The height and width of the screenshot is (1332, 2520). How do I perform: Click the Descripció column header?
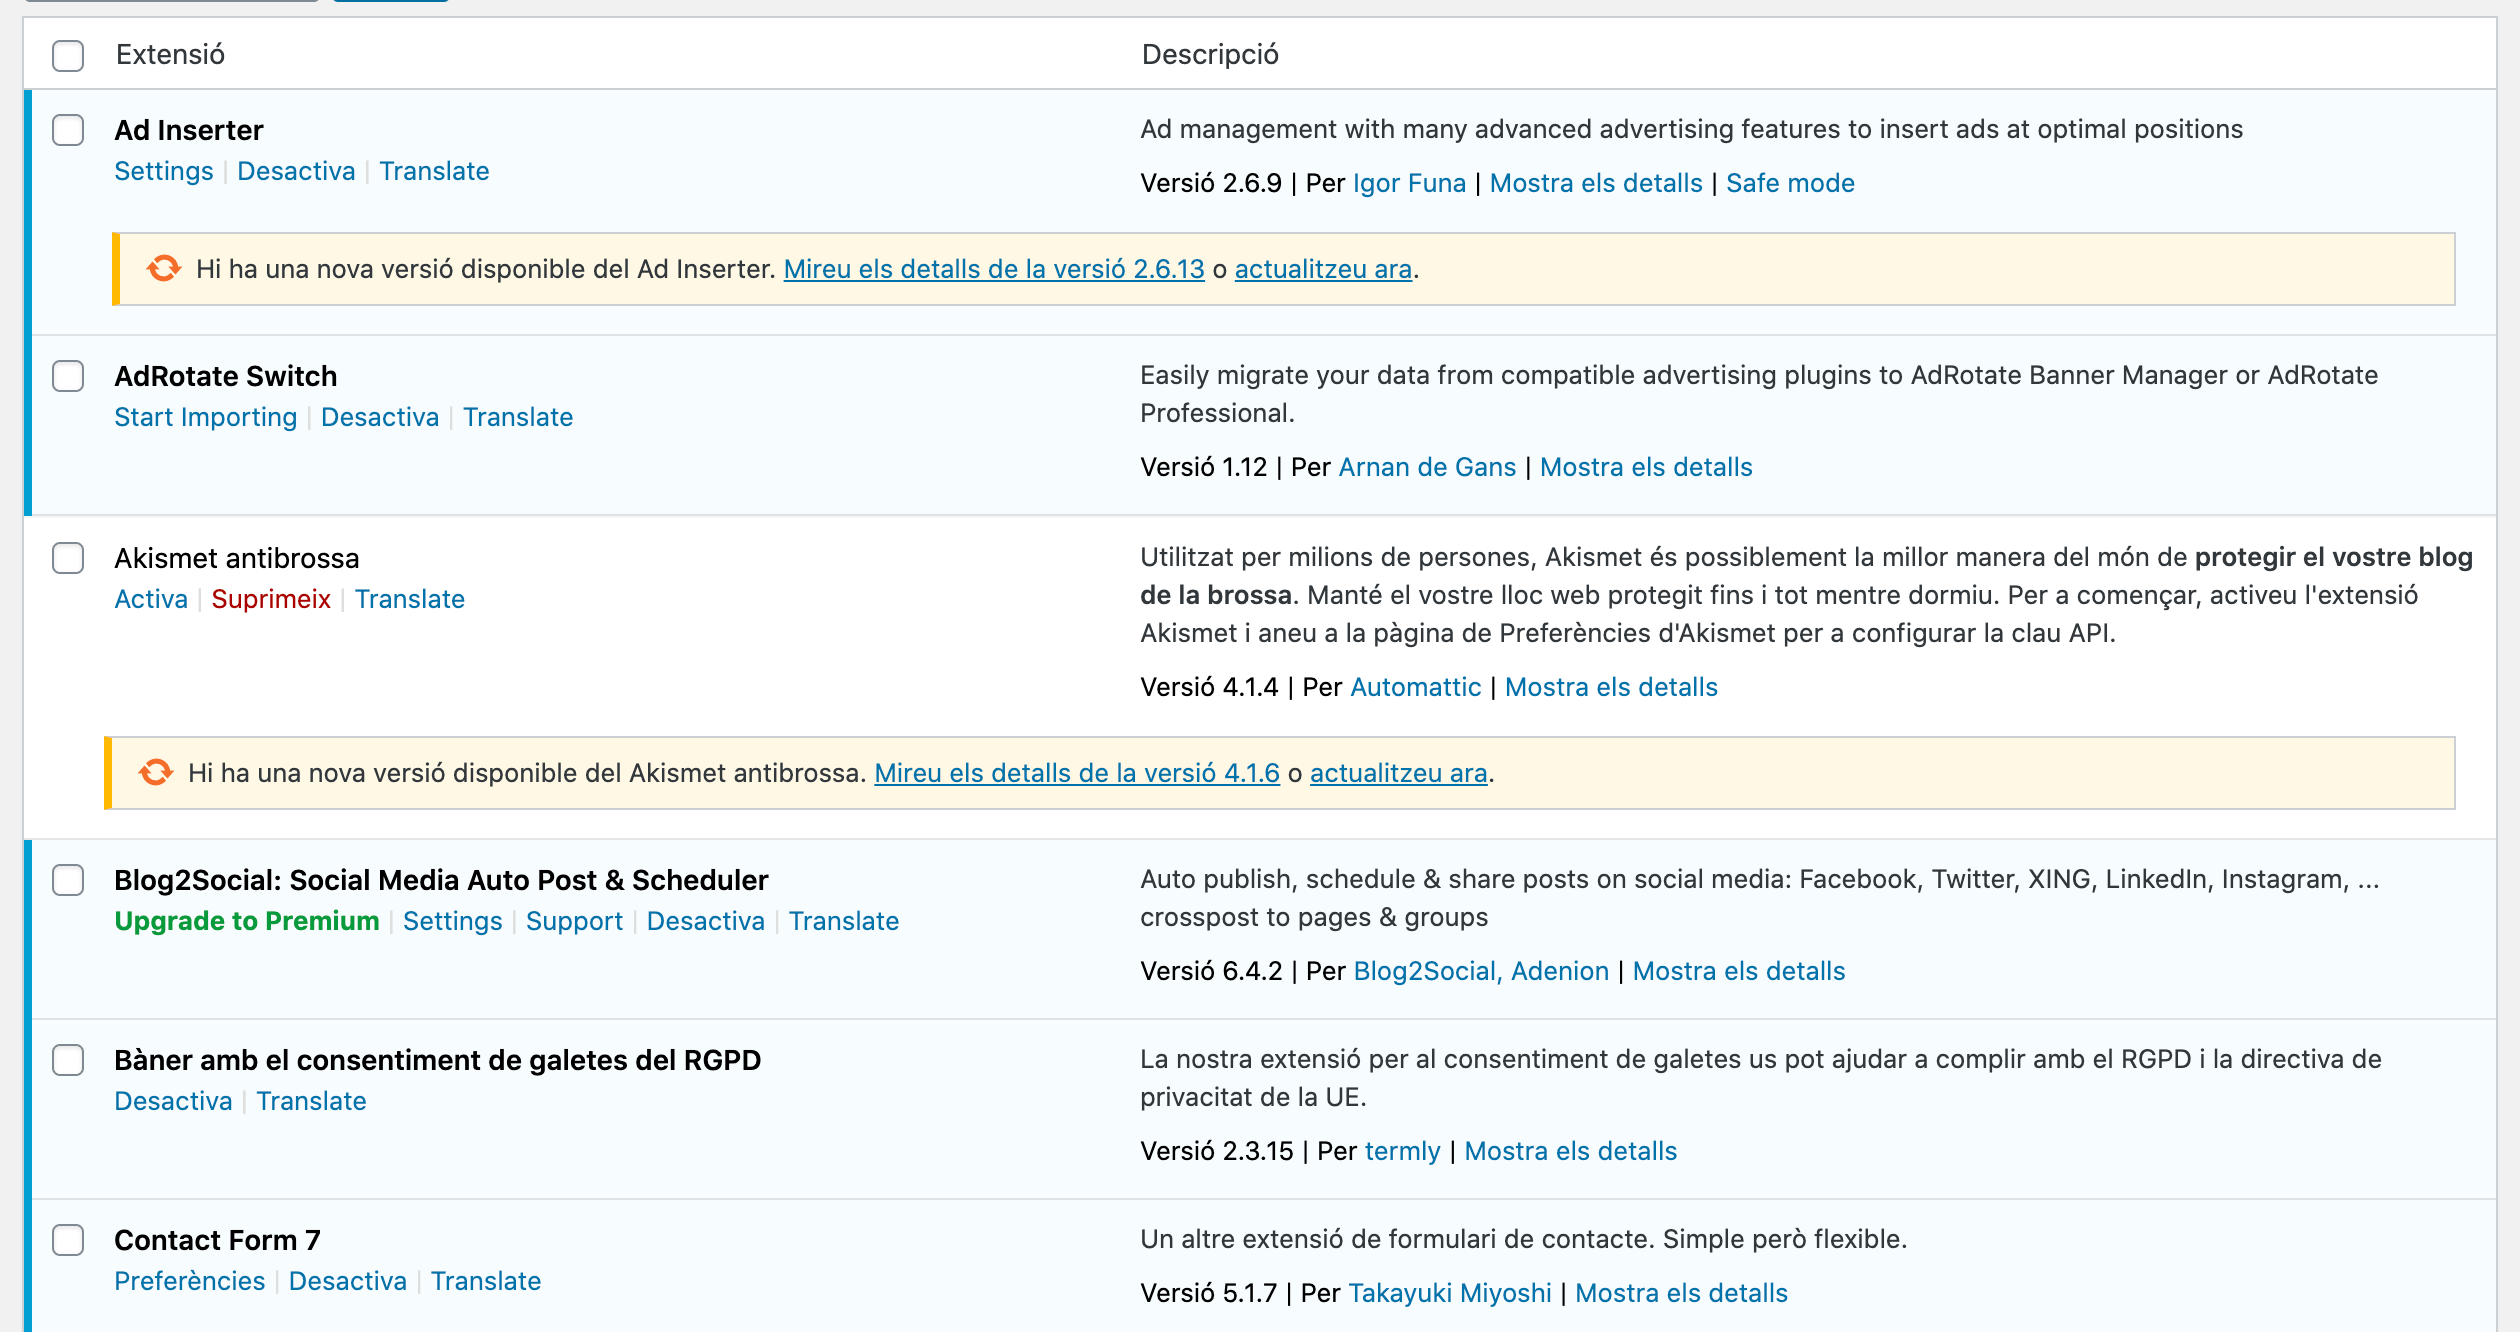click(1210, 54)
